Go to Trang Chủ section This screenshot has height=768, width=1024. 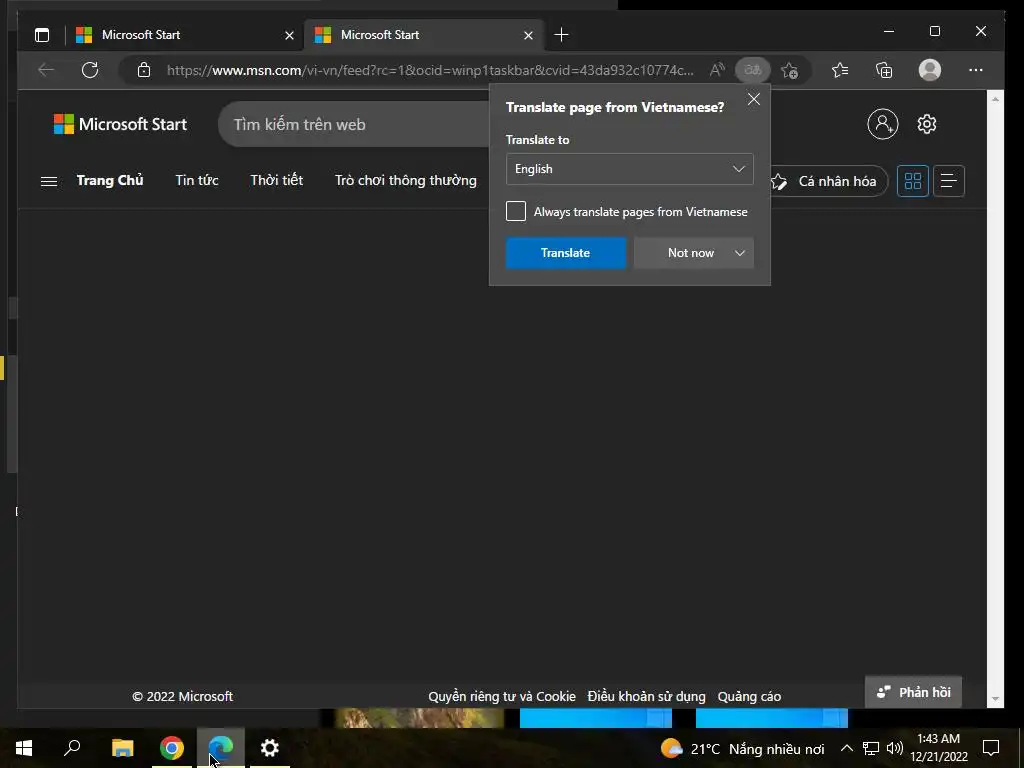(110, 180)
